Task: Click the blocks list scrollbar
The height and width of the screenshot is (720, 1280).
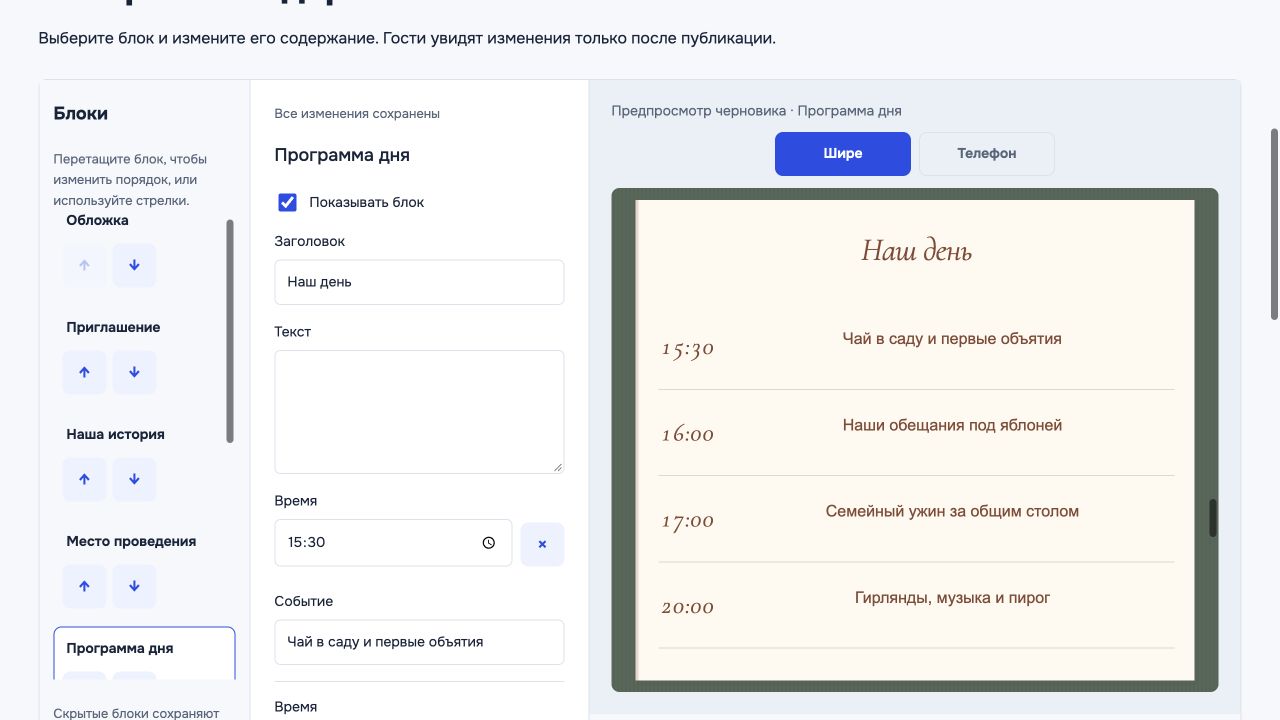Action: pos(230,331)
